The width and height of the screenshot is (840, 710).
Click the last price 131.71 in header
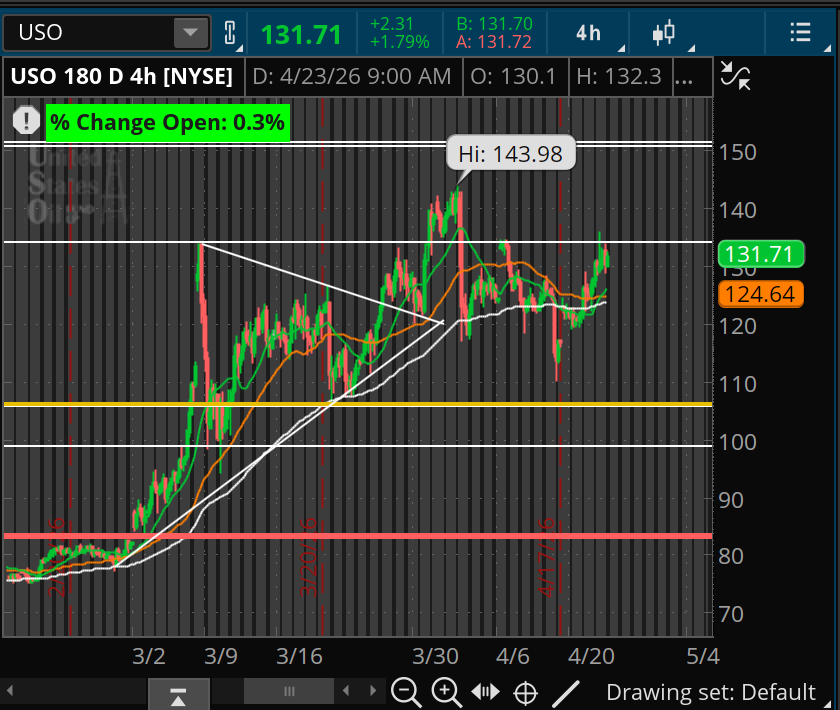click(x=301, y=35)
